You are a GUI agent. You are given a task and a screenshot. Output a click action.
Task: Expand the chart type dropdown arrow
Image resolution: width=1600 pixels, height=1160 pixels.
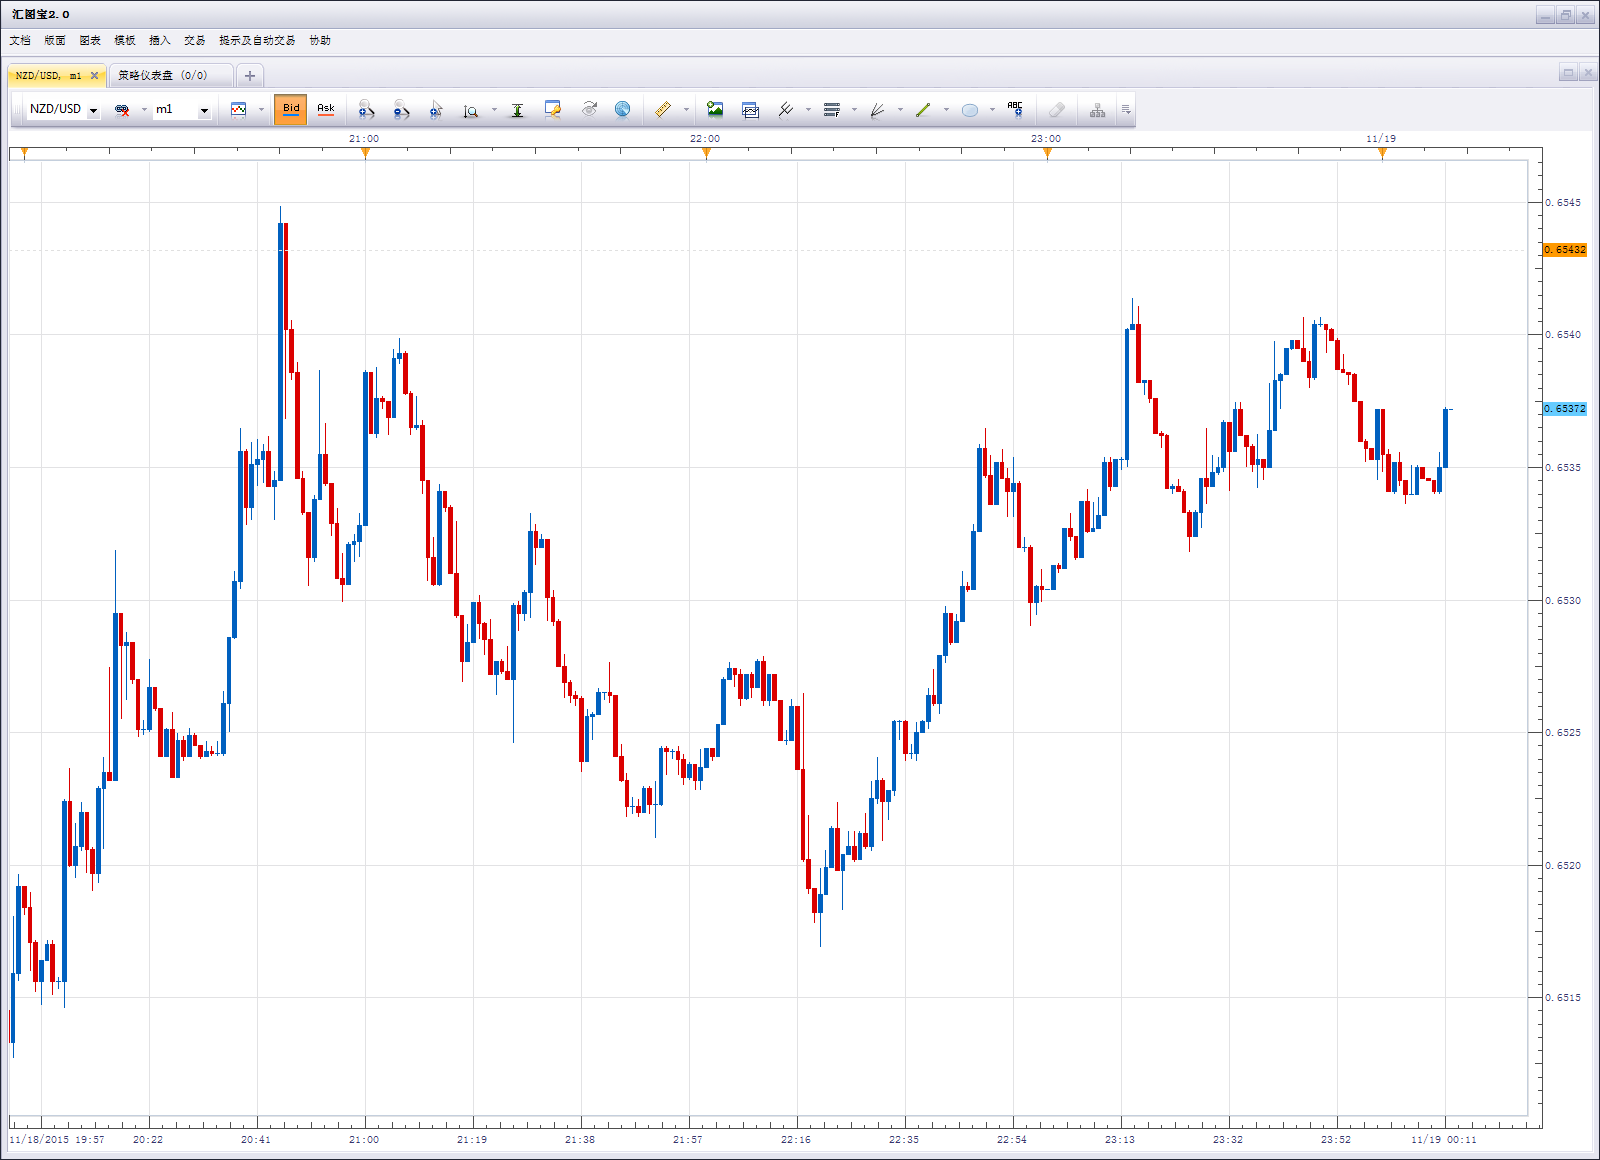click(x=261, y=110)
